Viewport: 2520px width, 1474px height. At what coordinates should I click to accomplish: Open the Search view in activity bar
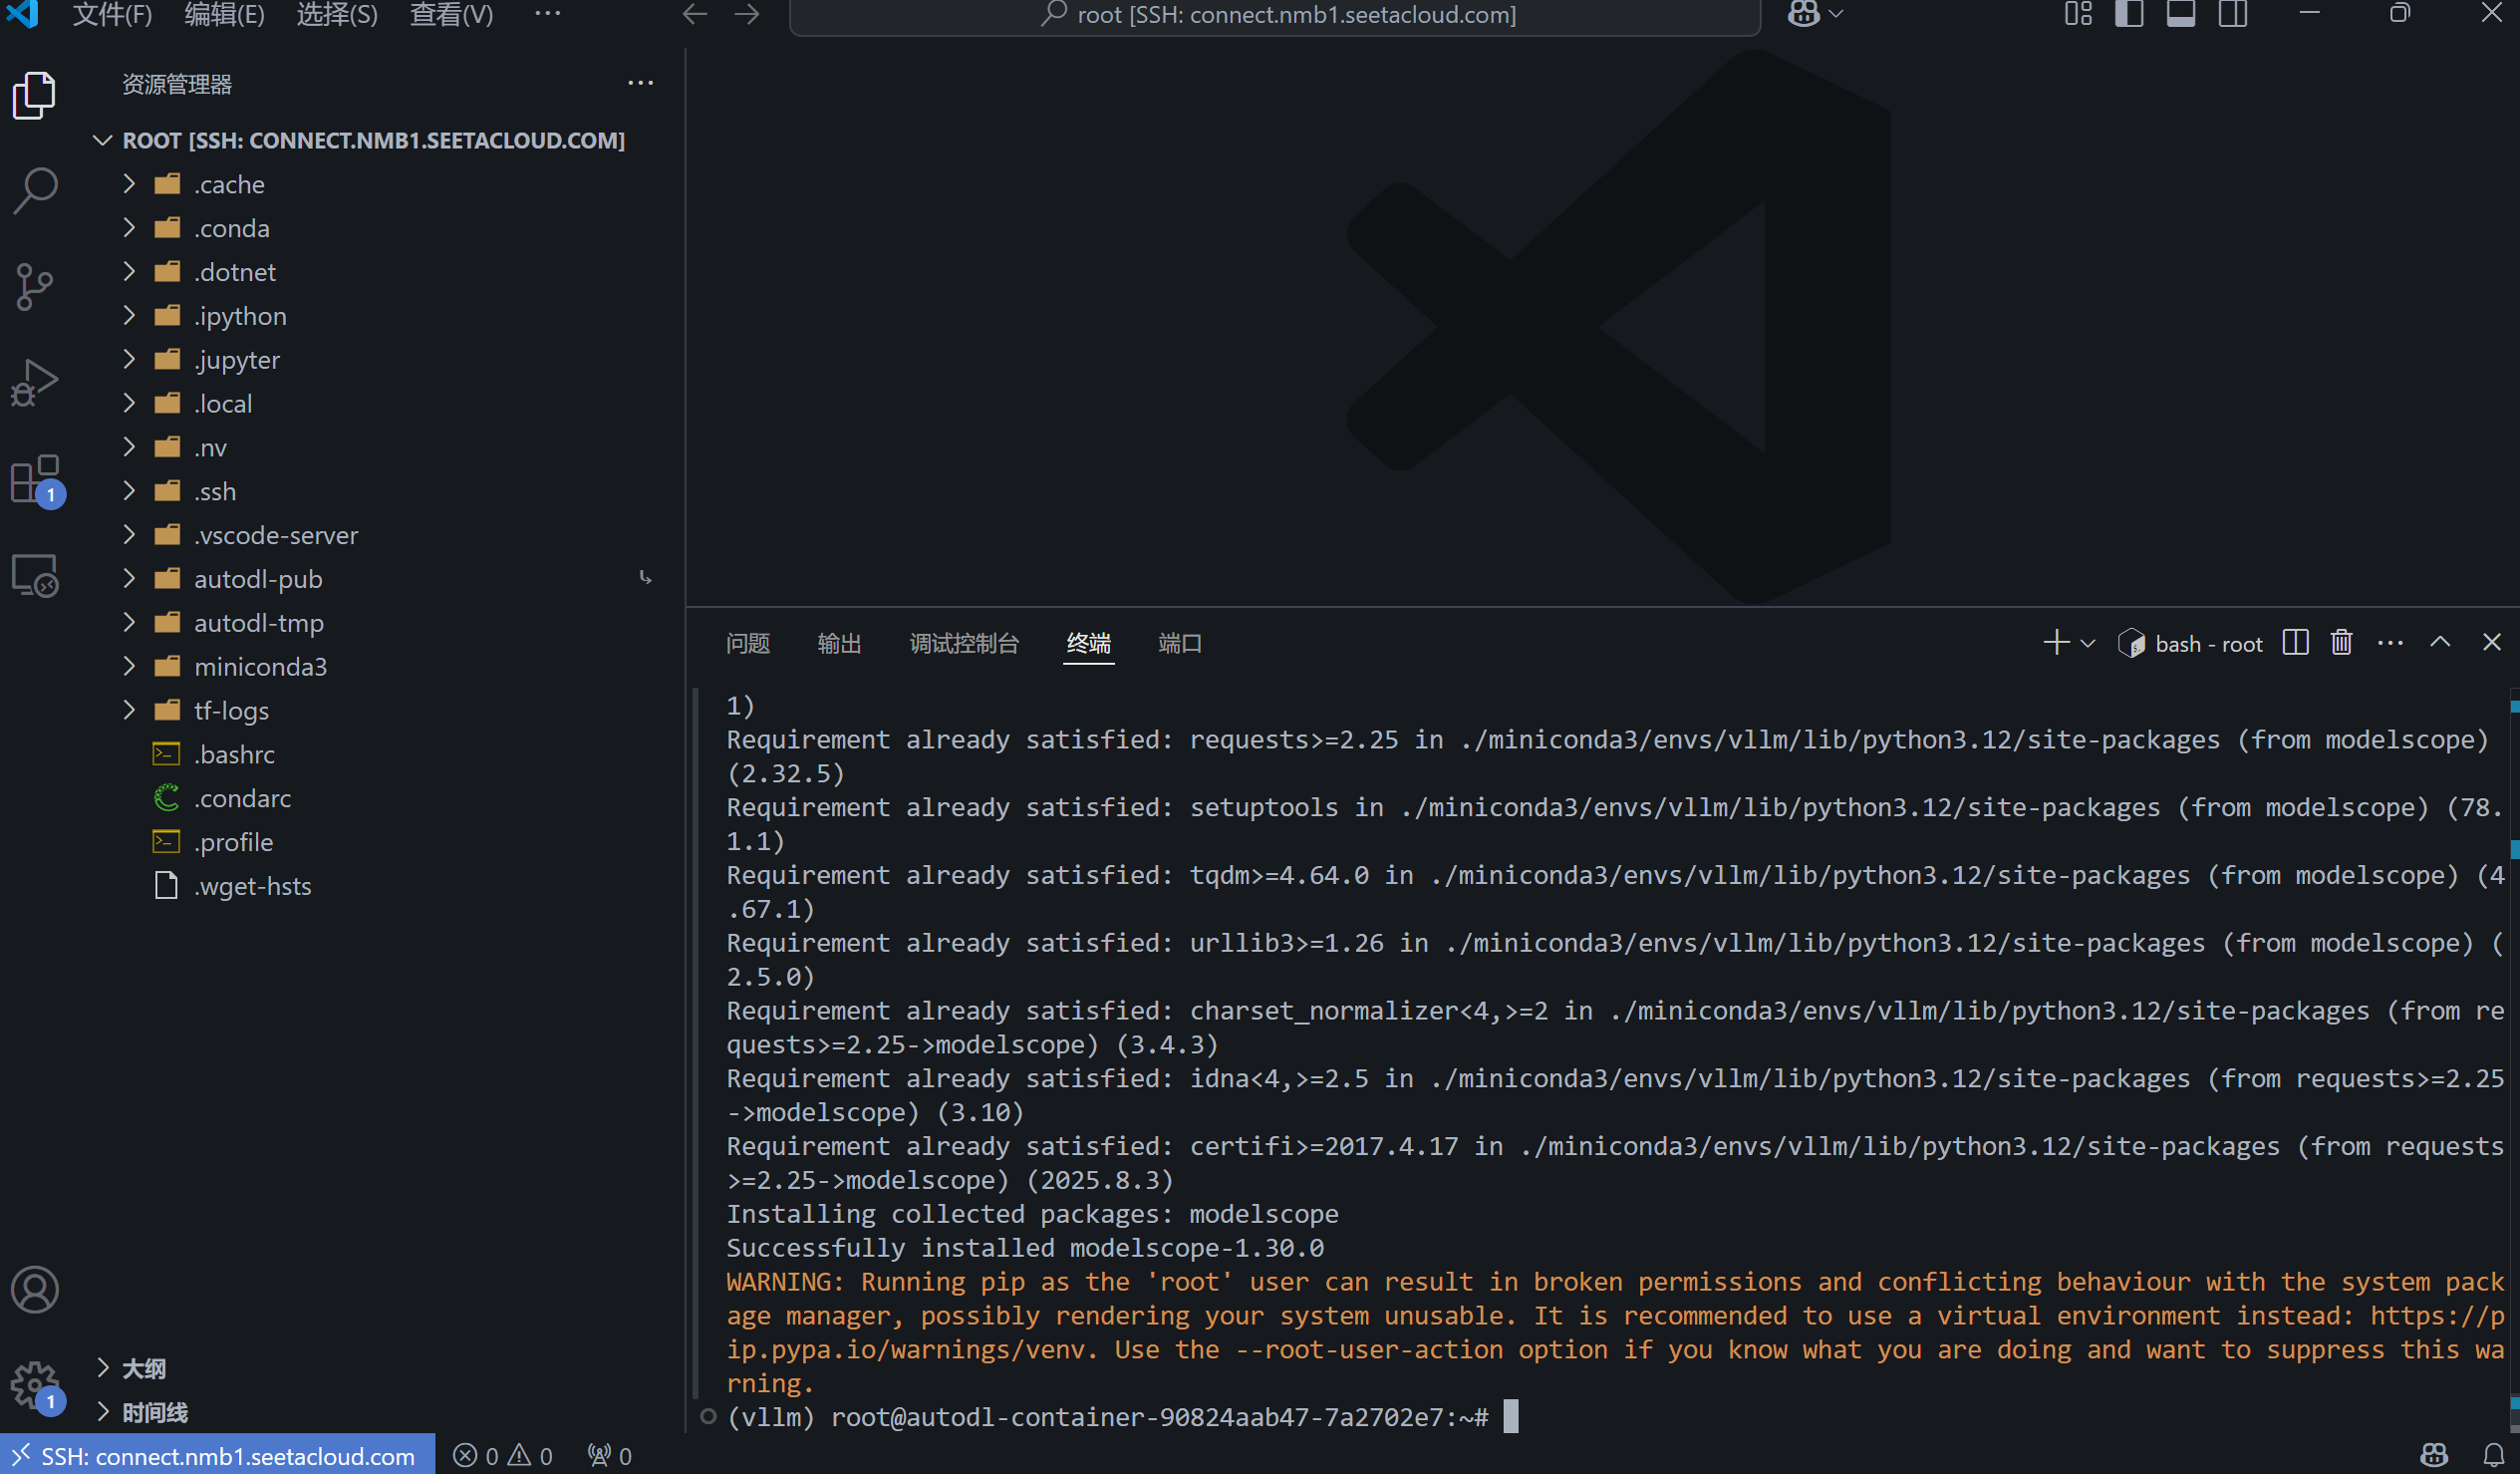tap(35, 190)
